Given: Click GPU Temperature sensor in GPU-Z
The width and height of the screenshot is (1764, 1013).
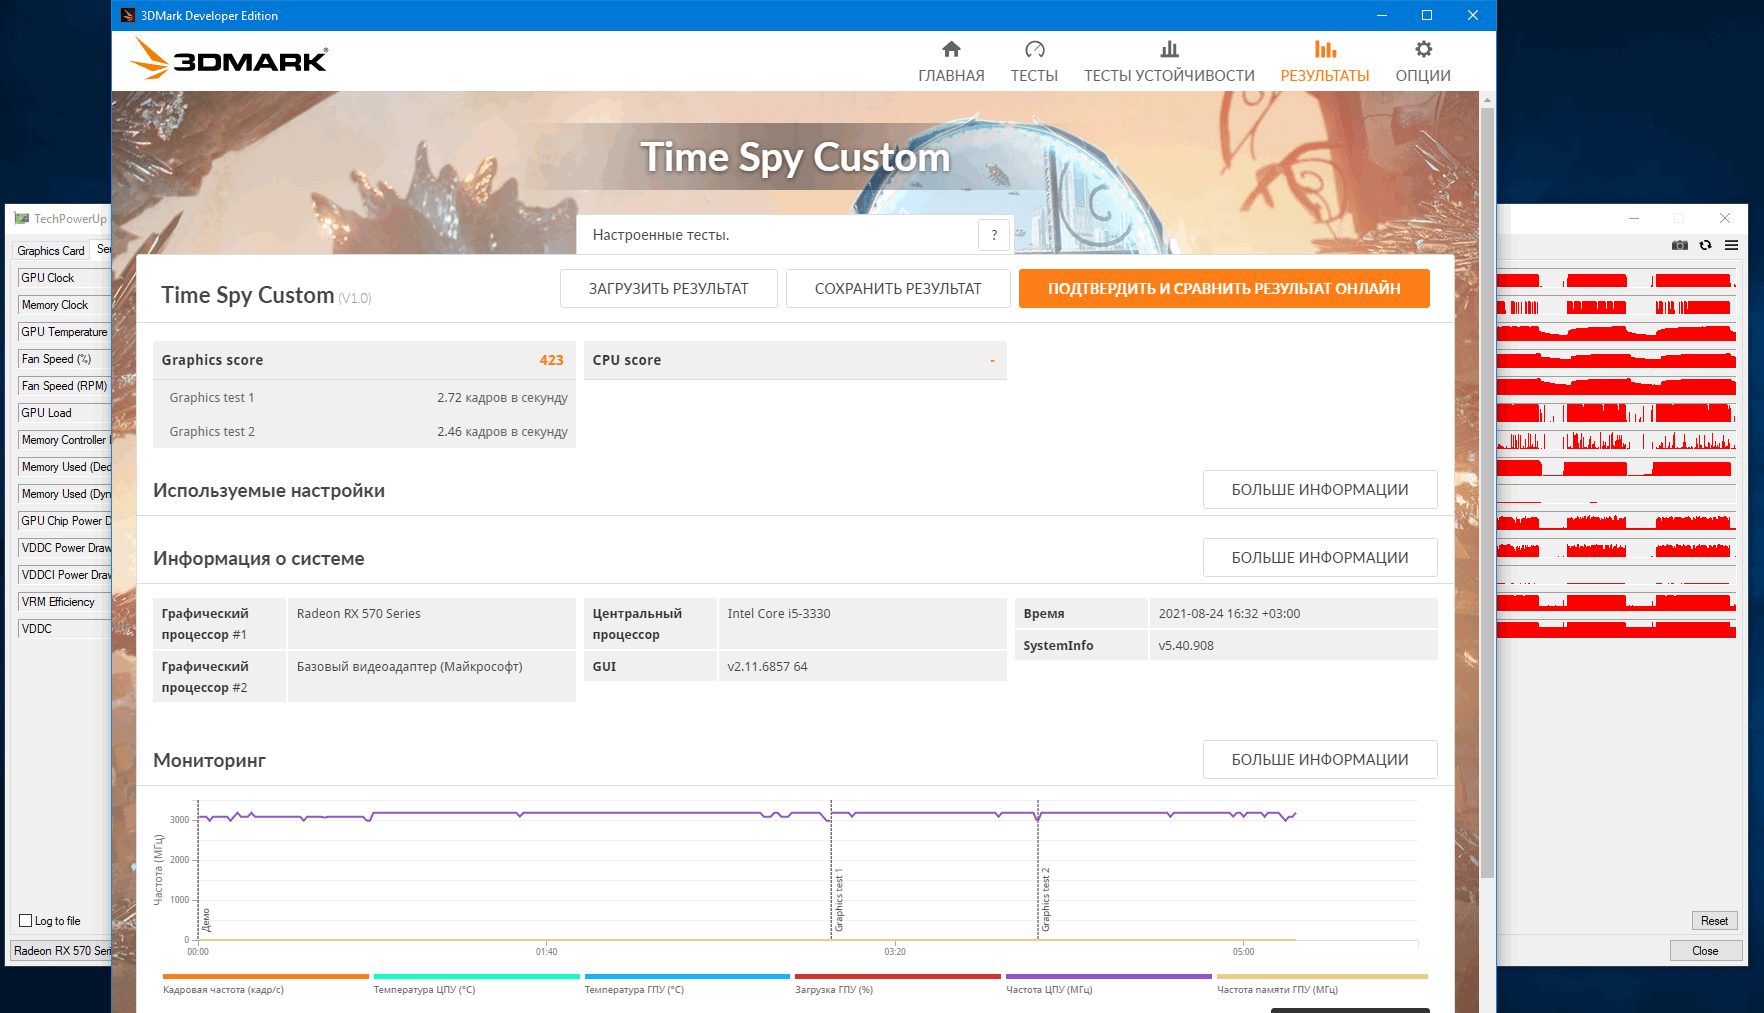Looking at the screenshot, I should point(64,332).
